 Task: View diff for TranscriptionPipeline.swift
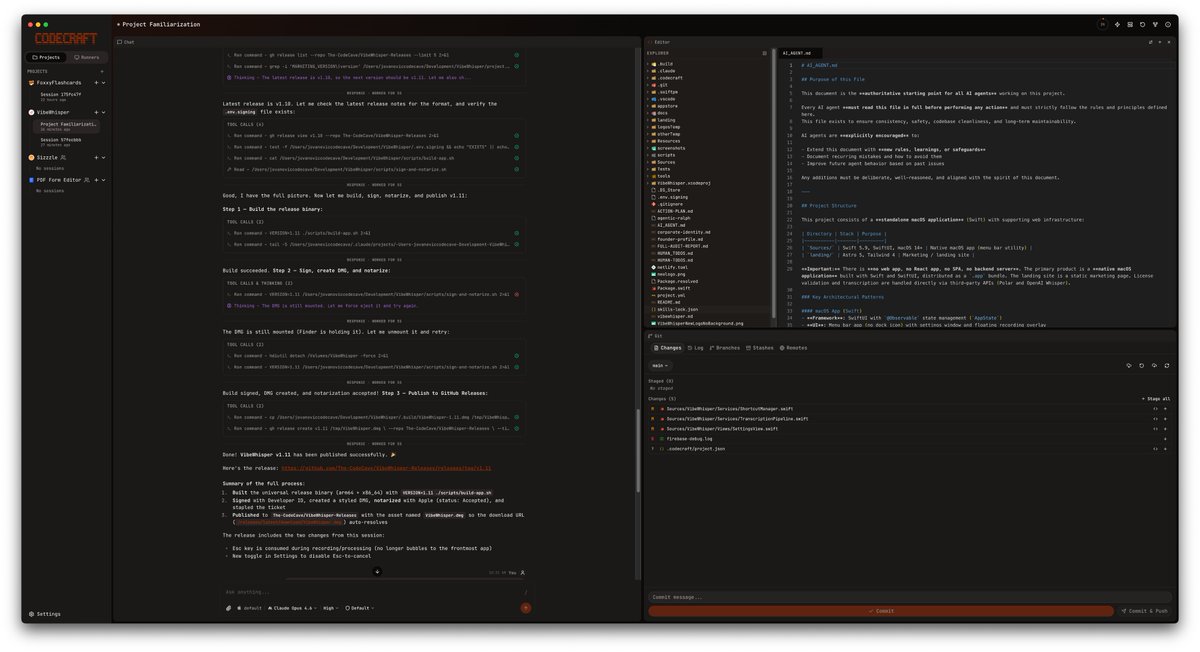(1155, 419)
